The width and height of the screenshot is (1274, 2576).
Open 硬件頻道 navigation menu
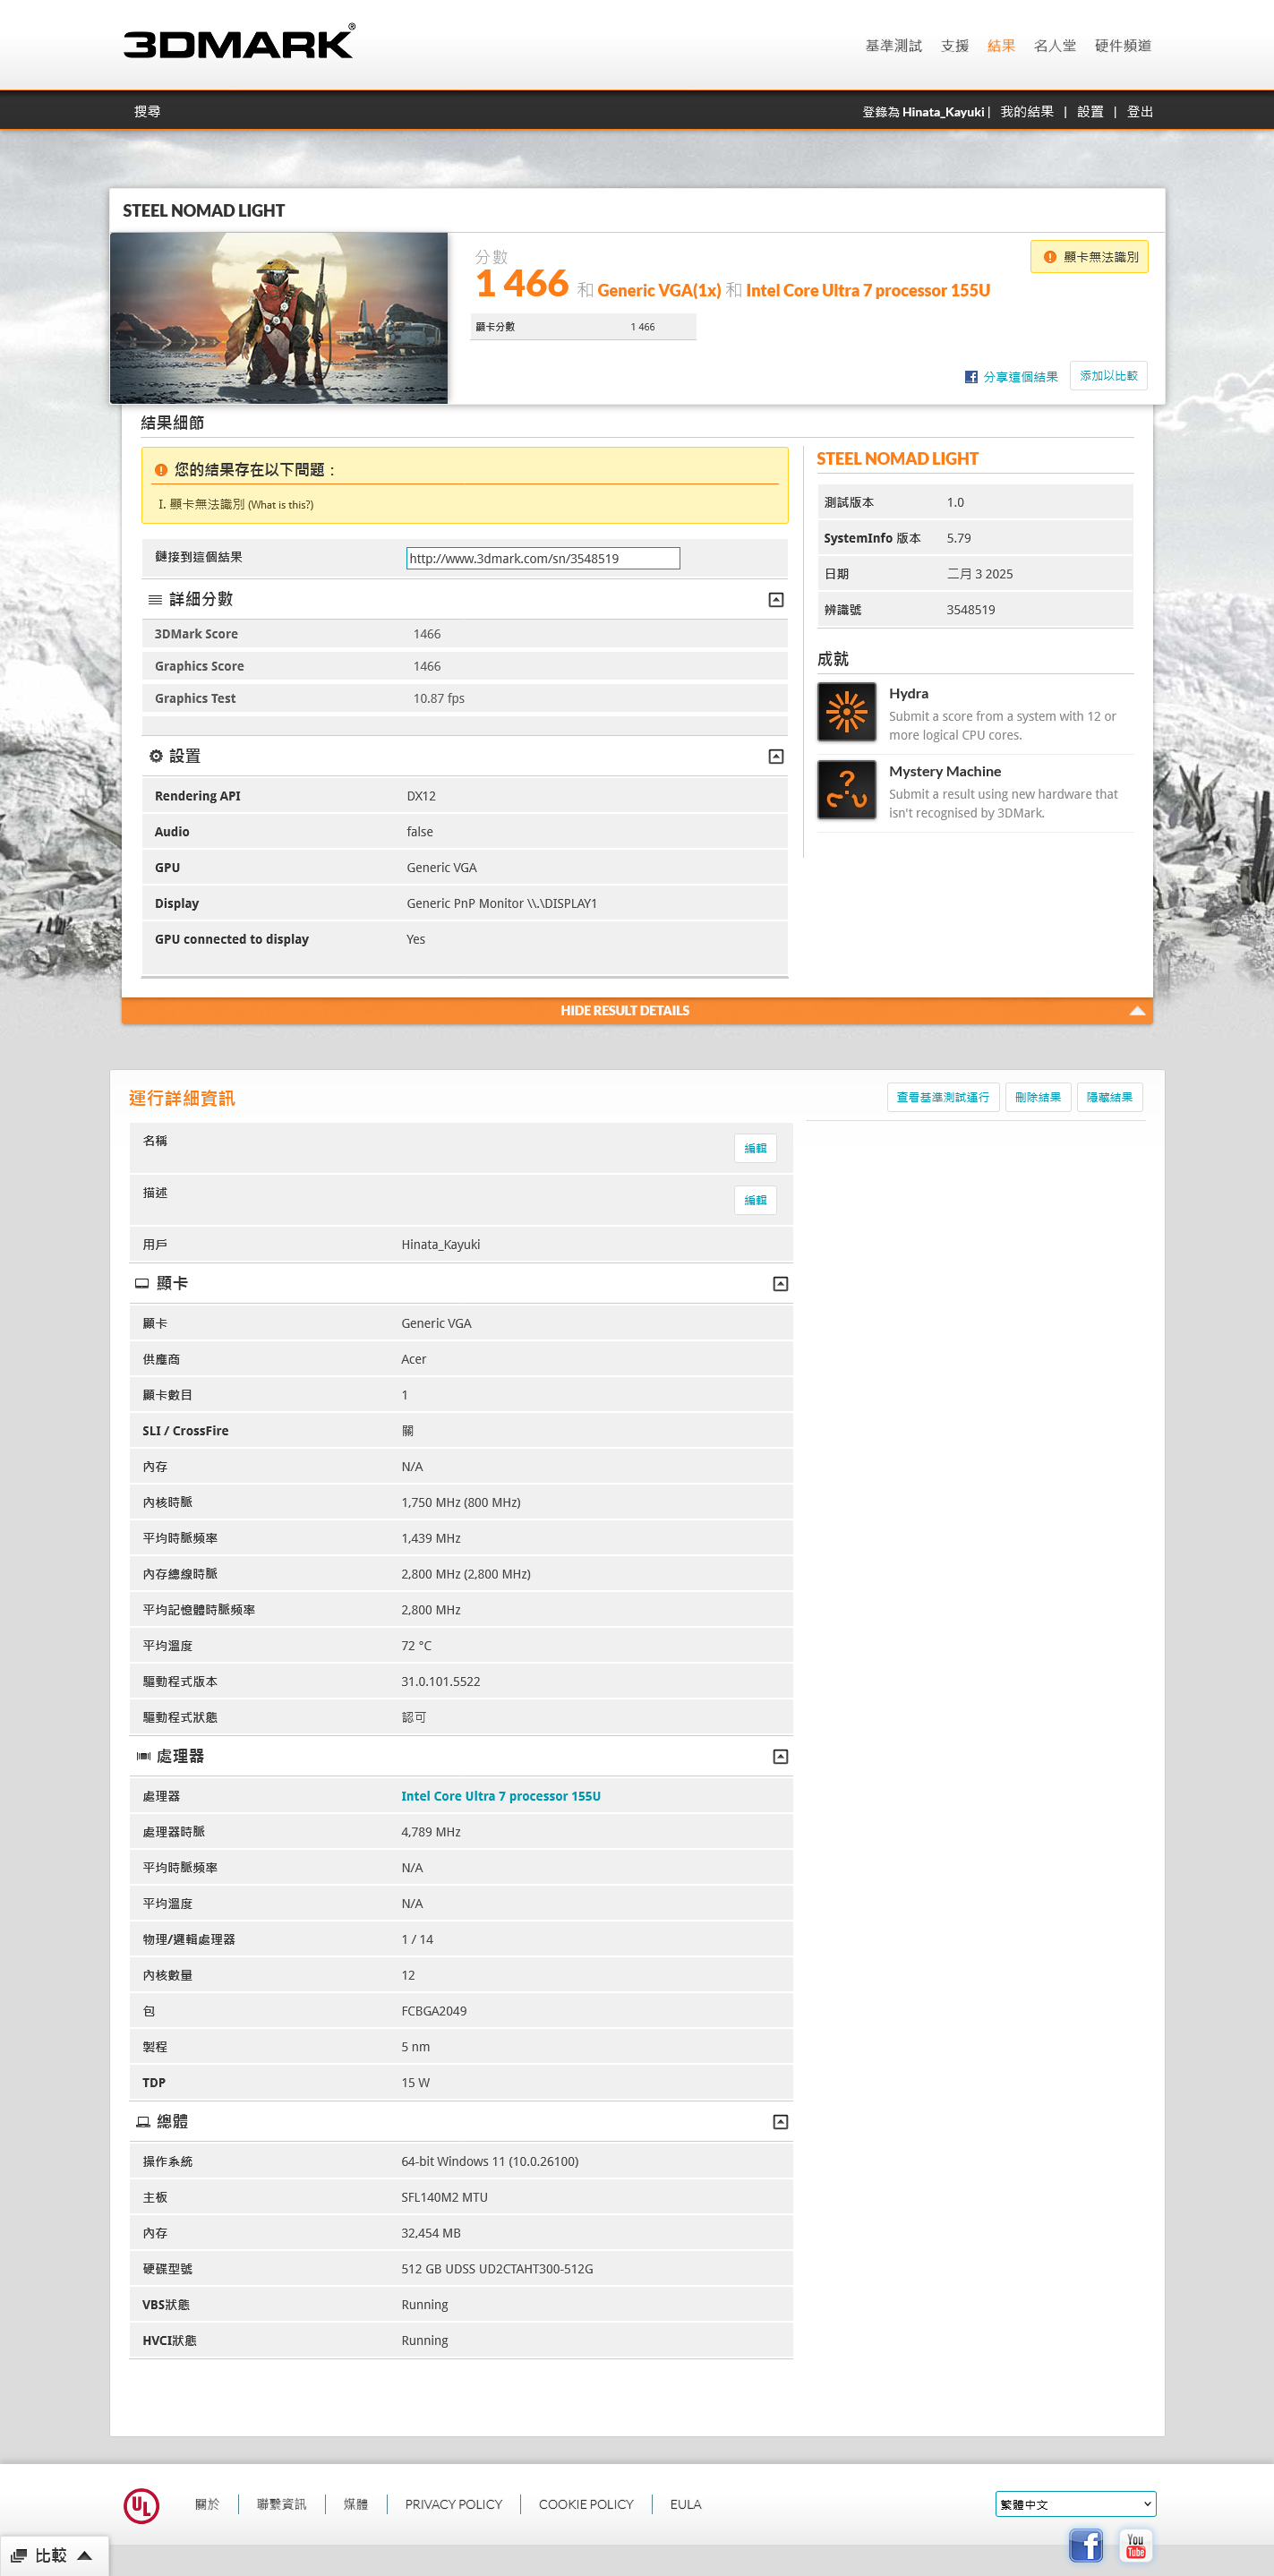[x=1122, y=46]
